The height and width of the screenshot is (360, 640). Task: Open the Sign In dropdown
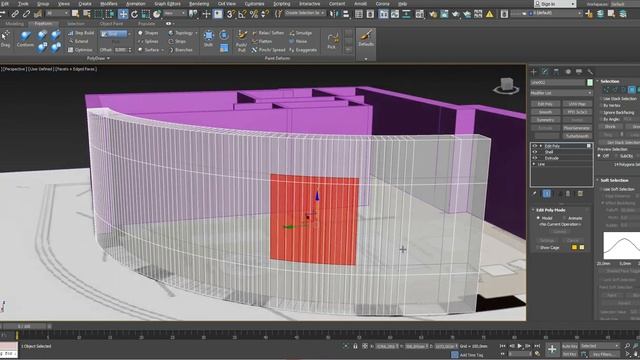click(x=555, y=4)
